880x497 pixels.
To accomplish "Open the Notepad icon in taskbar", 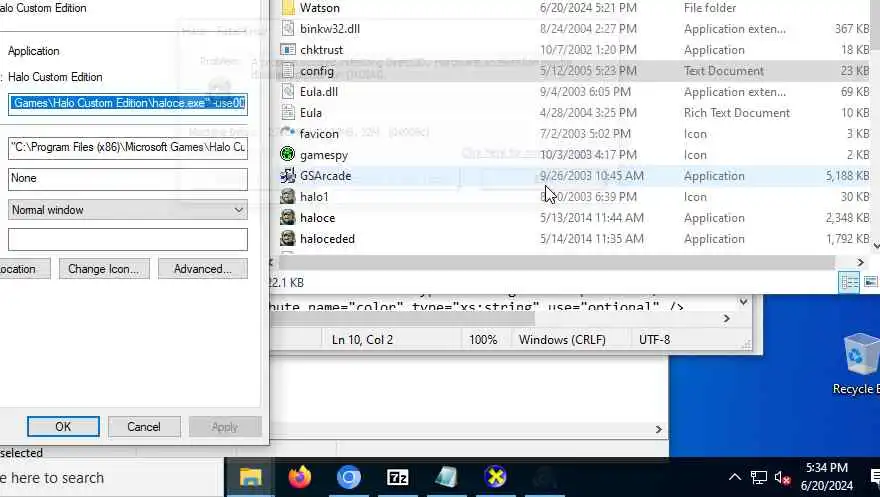I will point(446,477).
